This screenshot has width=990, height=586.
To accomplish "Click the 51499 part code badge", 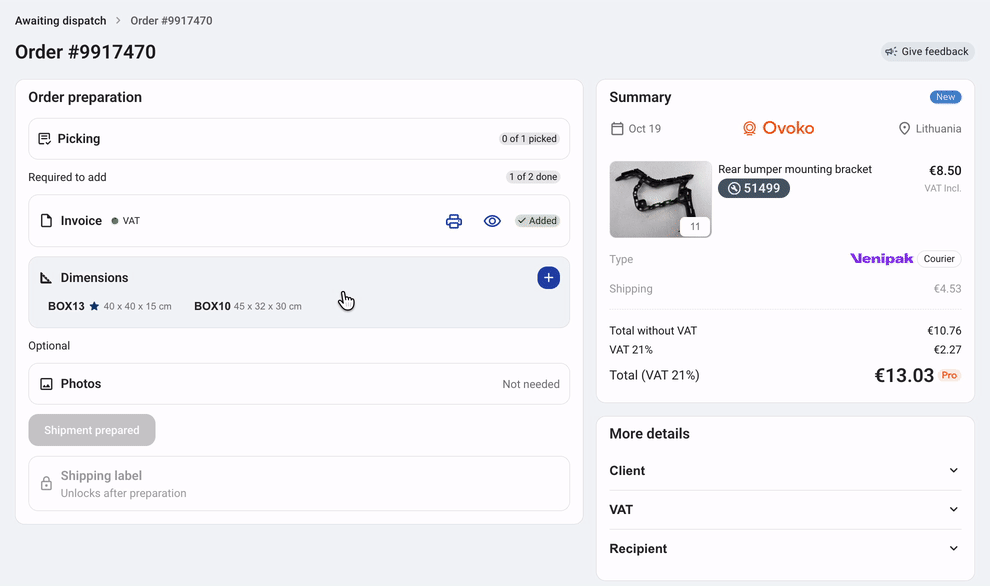I will (753, 188).
